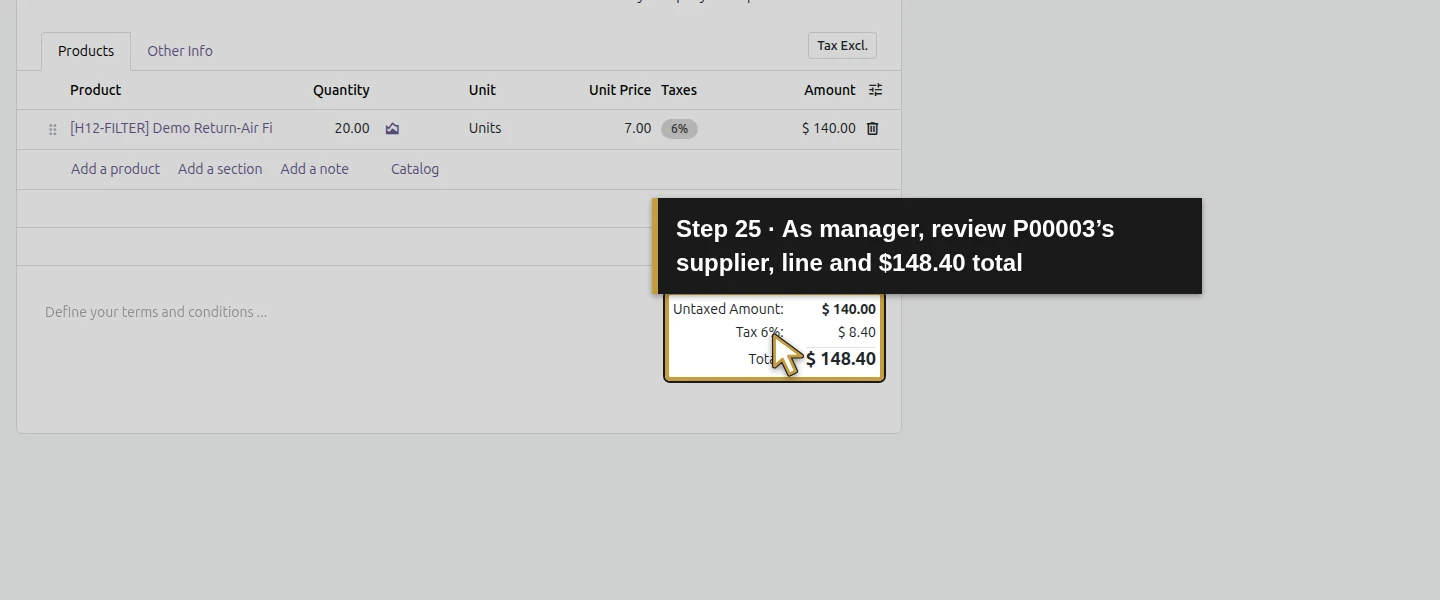Click Add a section link
1440x600 pixels.
[x=220, y=169]
